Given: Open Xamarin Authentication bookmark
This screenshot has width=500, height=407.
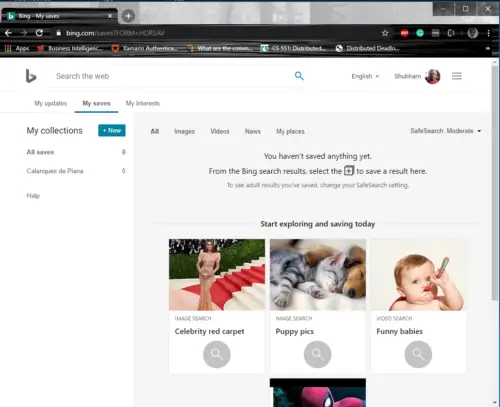Looking at the screenshot, I should pos(144,48).
